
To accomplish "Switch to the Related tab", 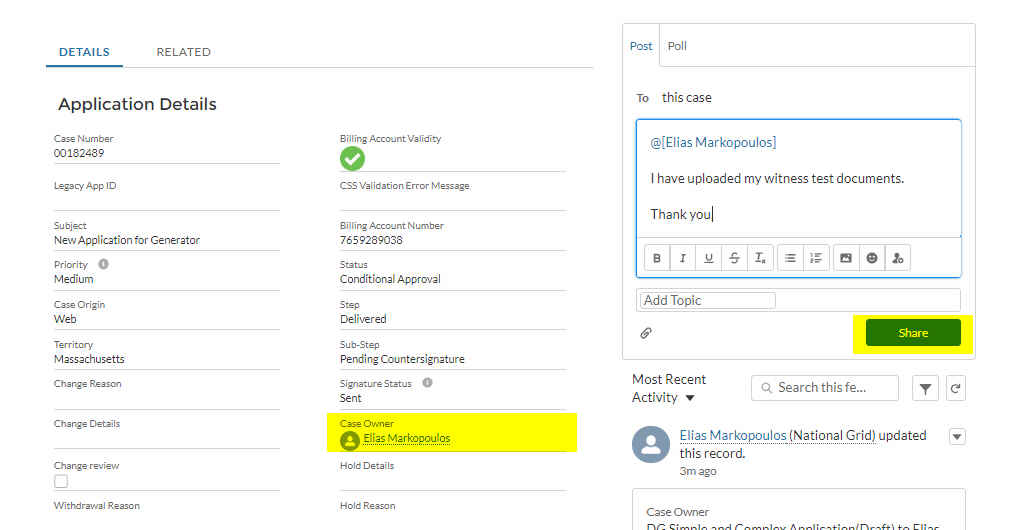I will coord(183,52).
